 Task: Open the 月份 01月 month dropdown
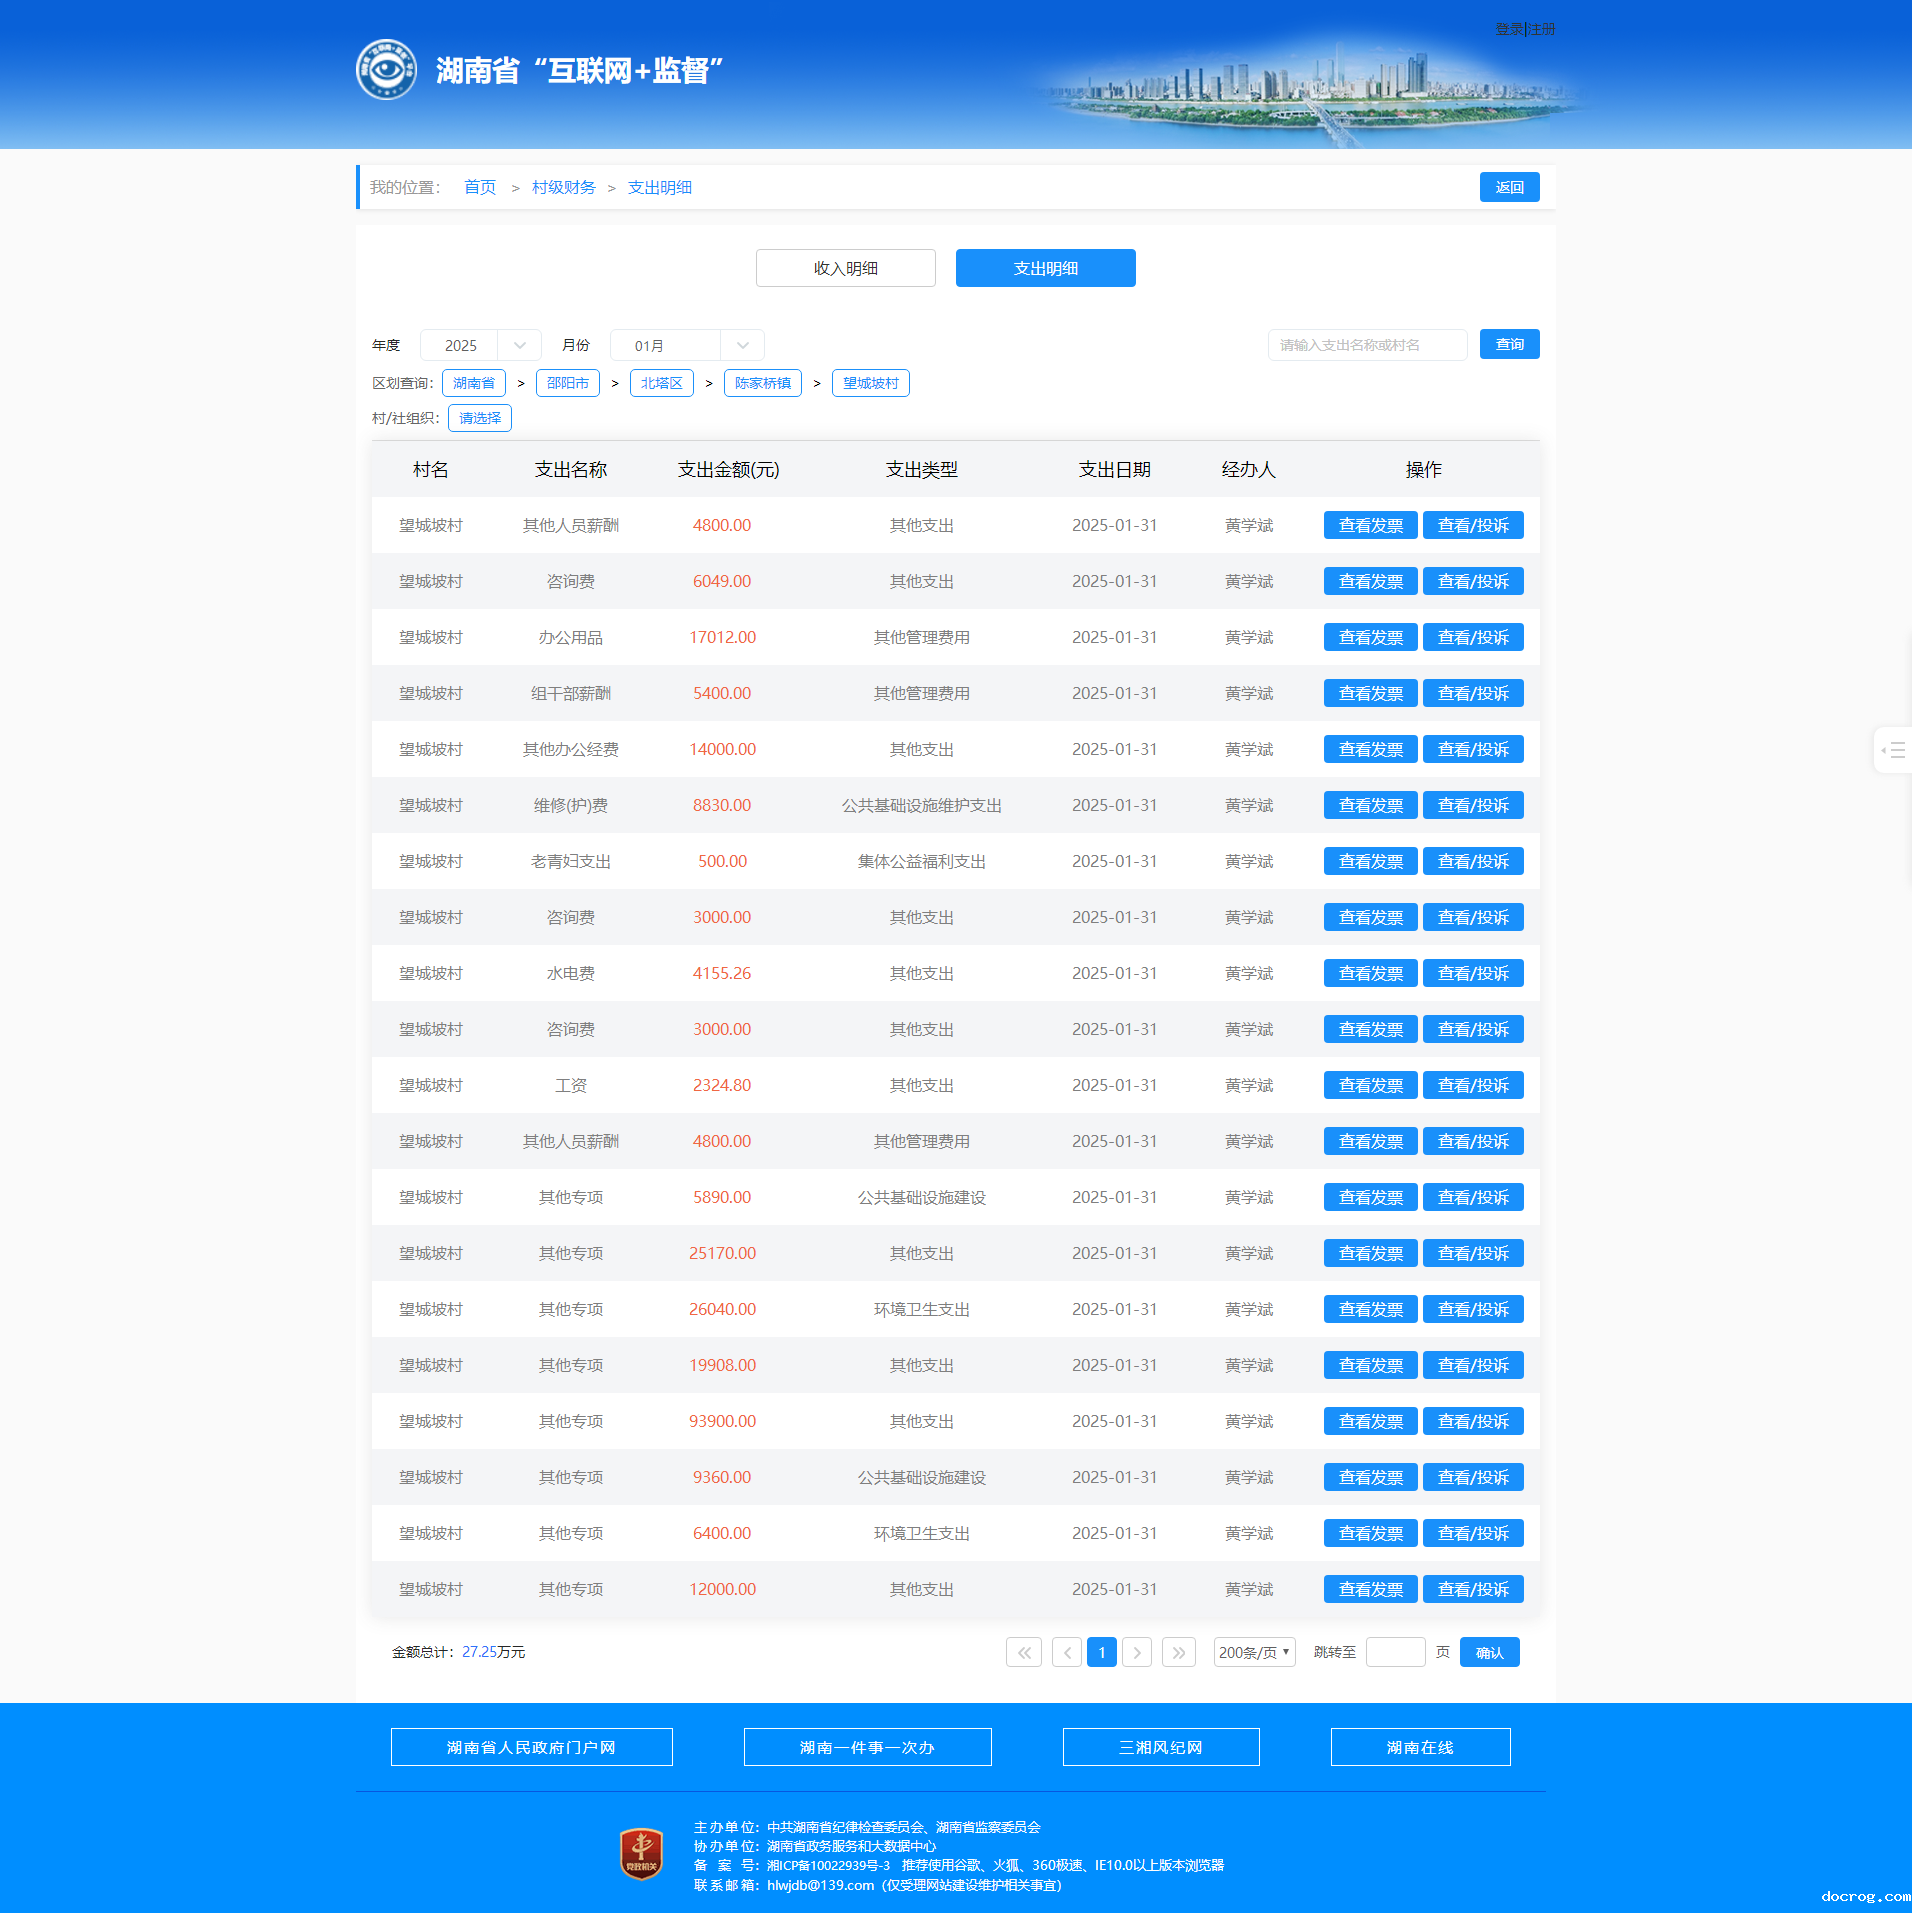(686, 345)
